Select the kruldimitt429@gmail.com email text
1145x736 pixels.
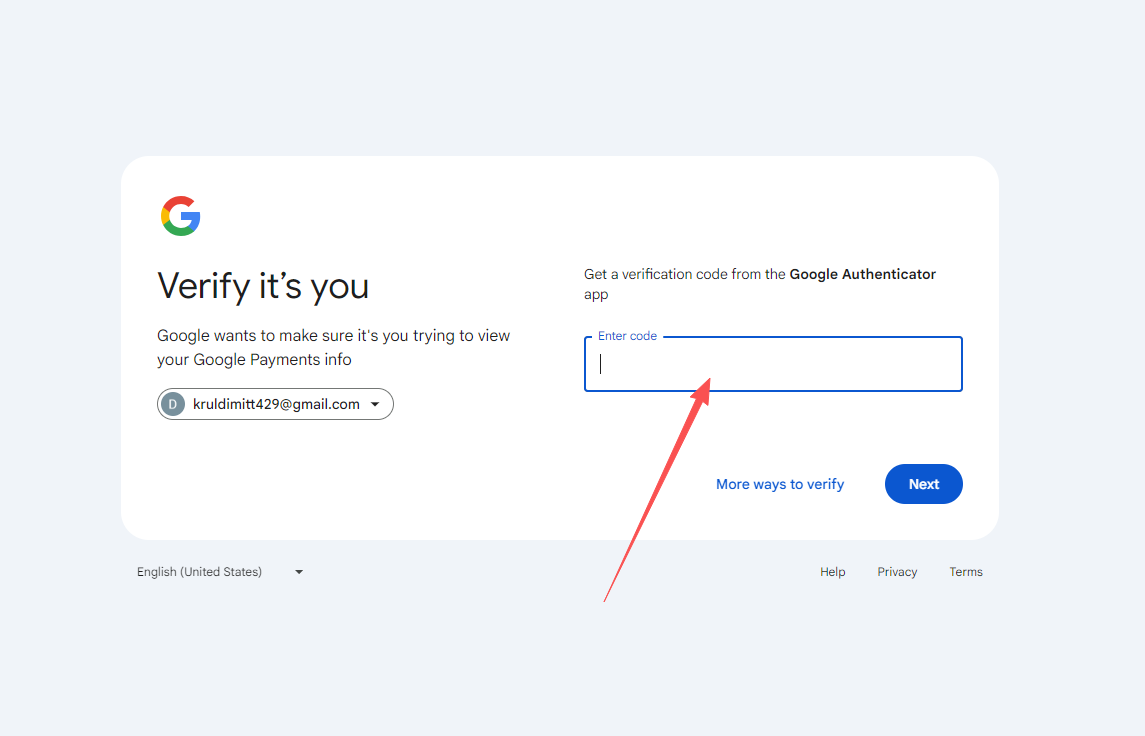(x=276, y=404)
